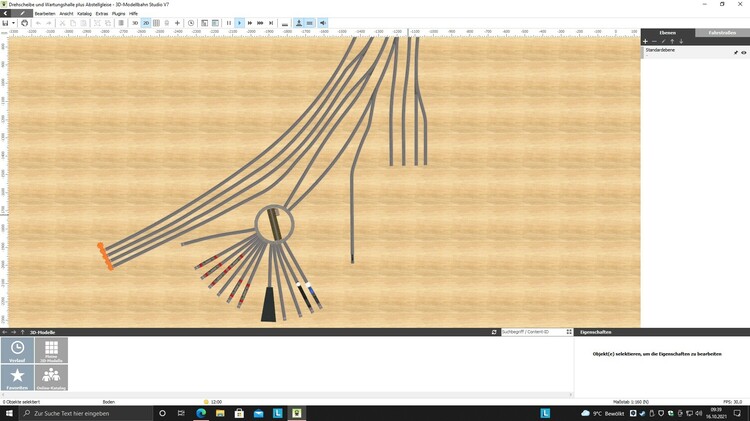Select the Standardebene layer row
Screen dimensions: 750x421
(695, 52)
